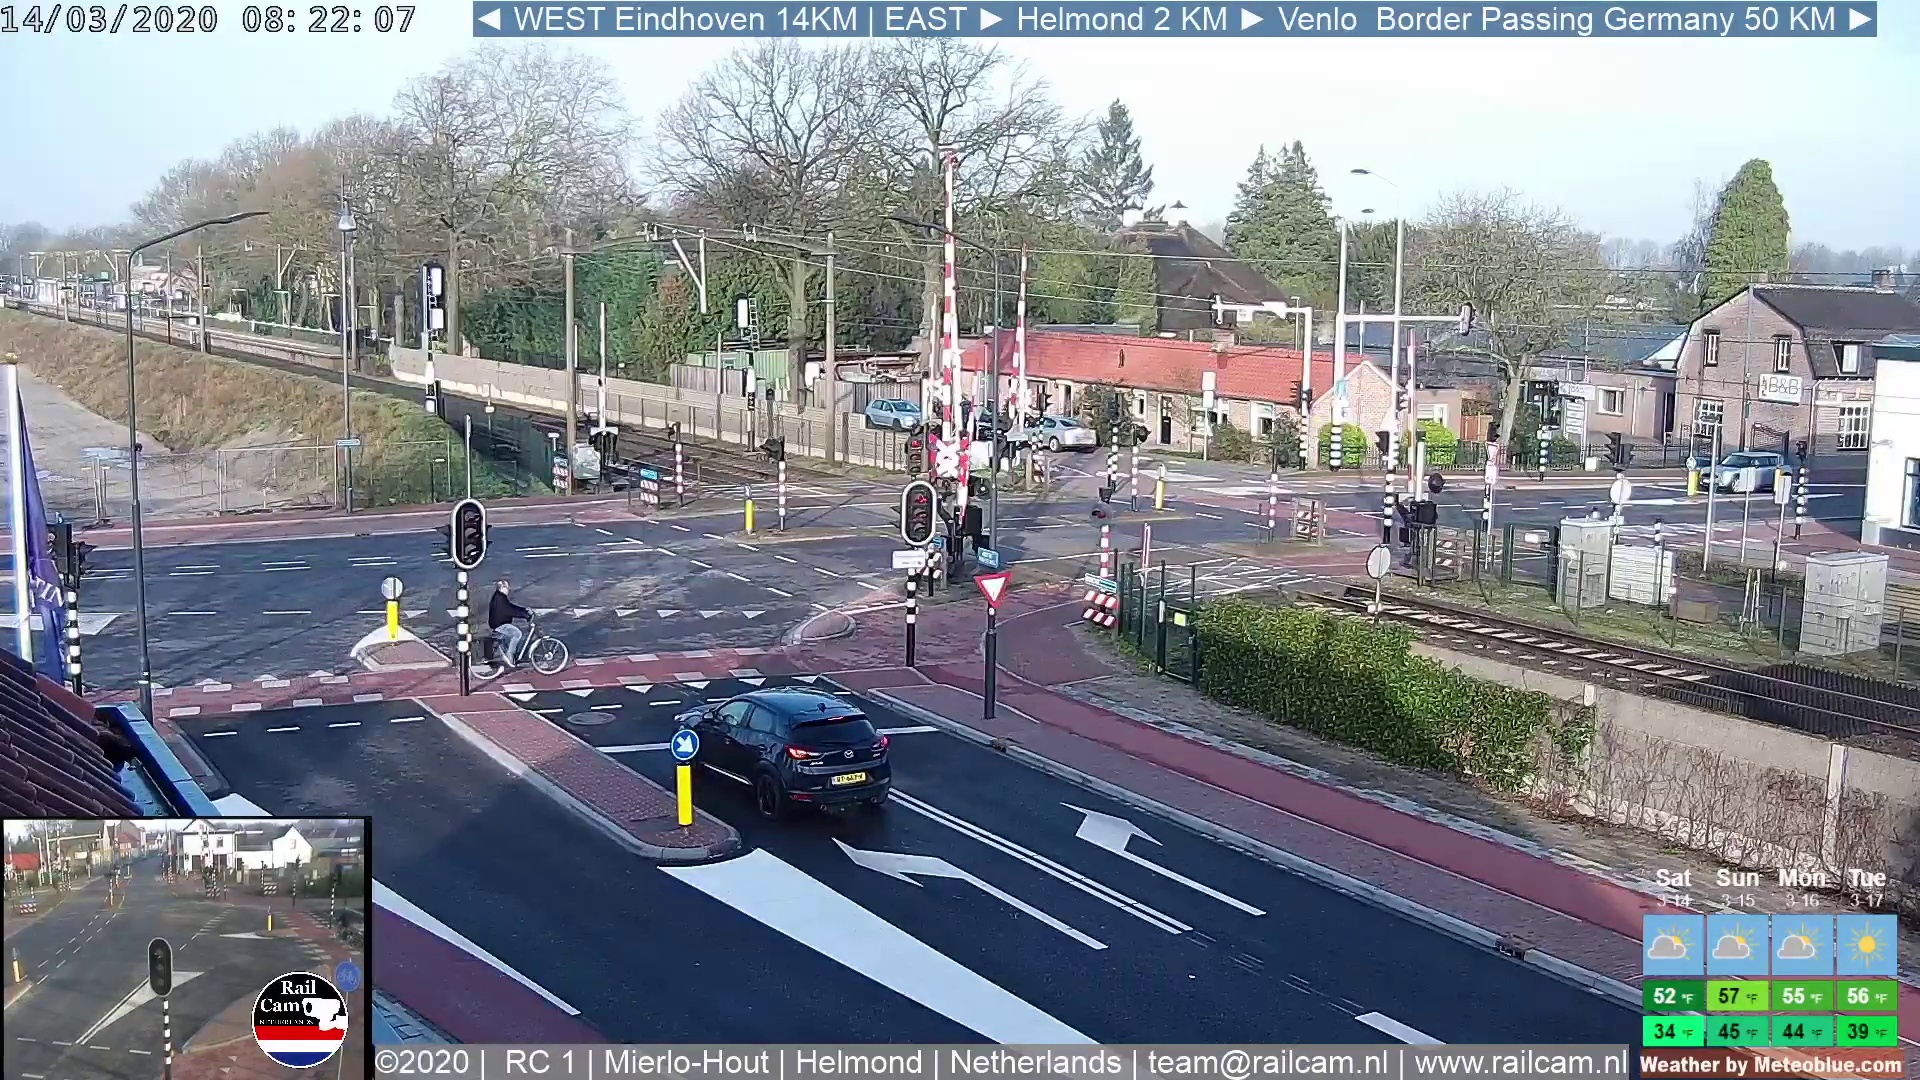Screen dimensions: 1920x1080
Task: Click Monday's partly cloudy weather icon
Action: tap(1801, 945)
